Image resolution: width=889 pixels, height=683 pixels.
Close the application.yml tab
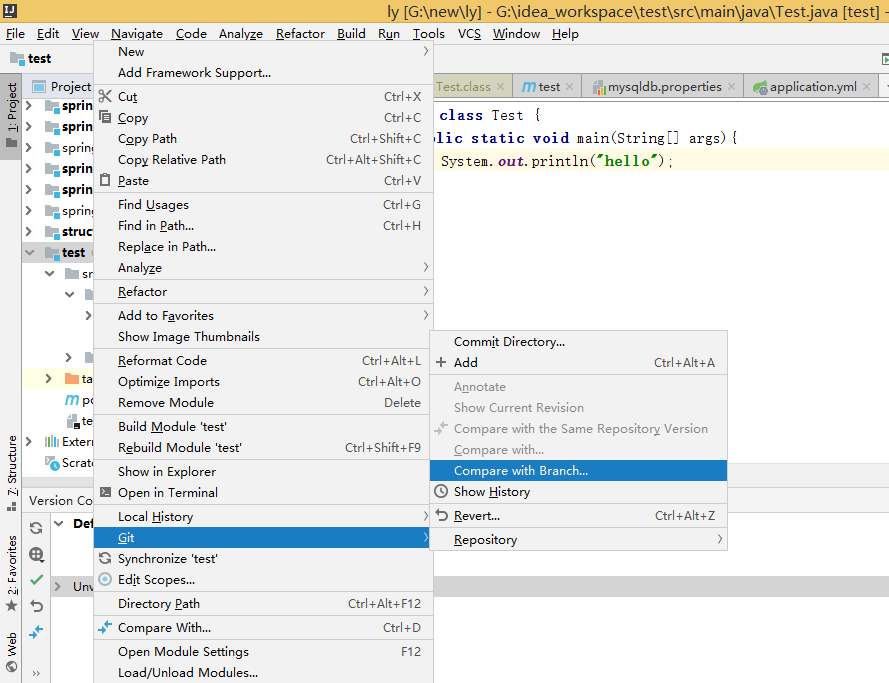(x=866, y=87)
